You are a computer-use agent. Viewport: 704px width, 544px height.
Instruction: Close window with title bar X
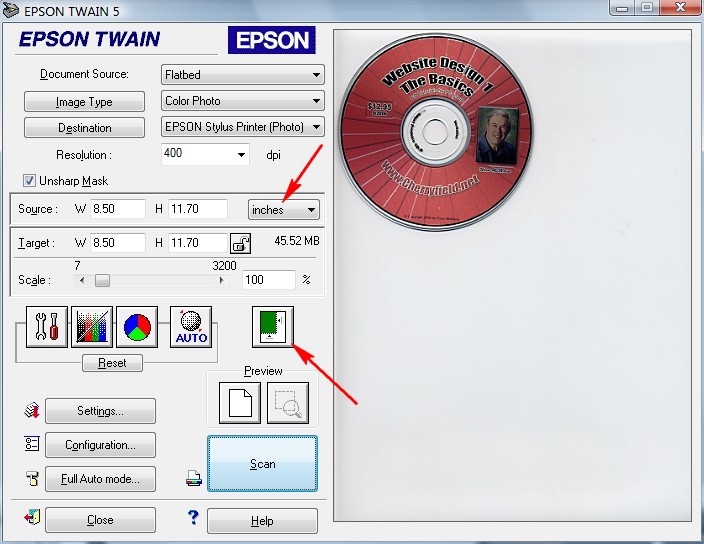680,8
